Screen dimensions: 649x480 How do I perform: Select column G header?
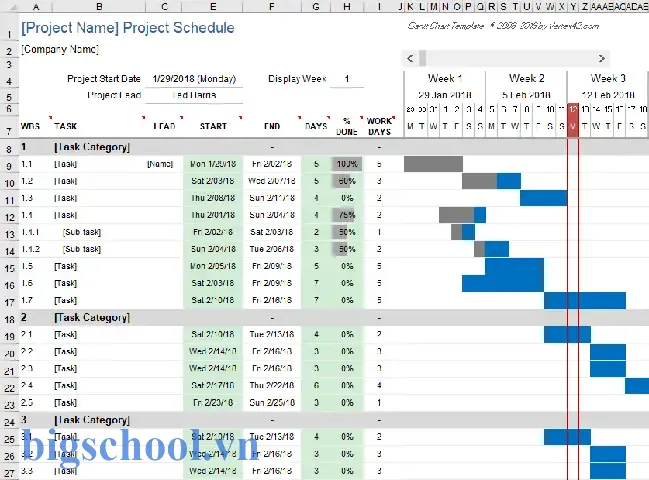tap(316, 6)
